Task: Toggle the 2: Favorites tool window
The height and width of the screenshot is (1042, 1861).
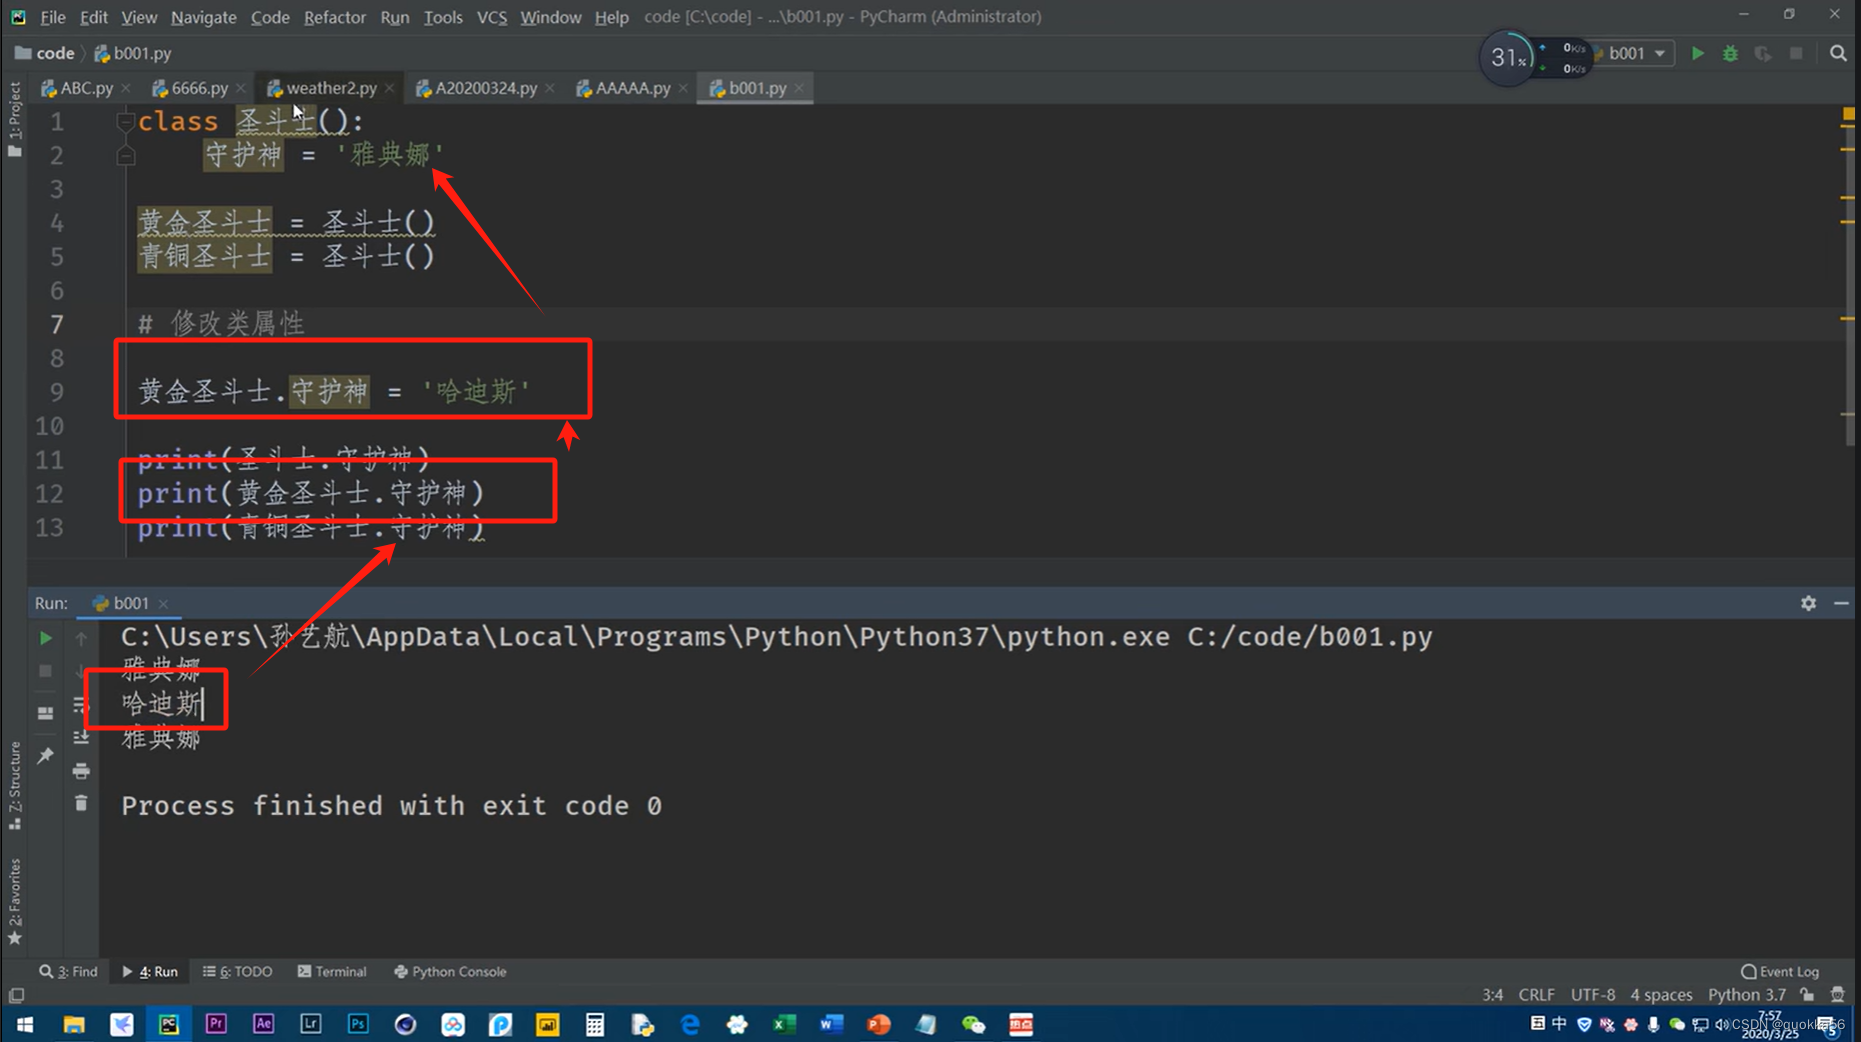Action: (14, 901)
